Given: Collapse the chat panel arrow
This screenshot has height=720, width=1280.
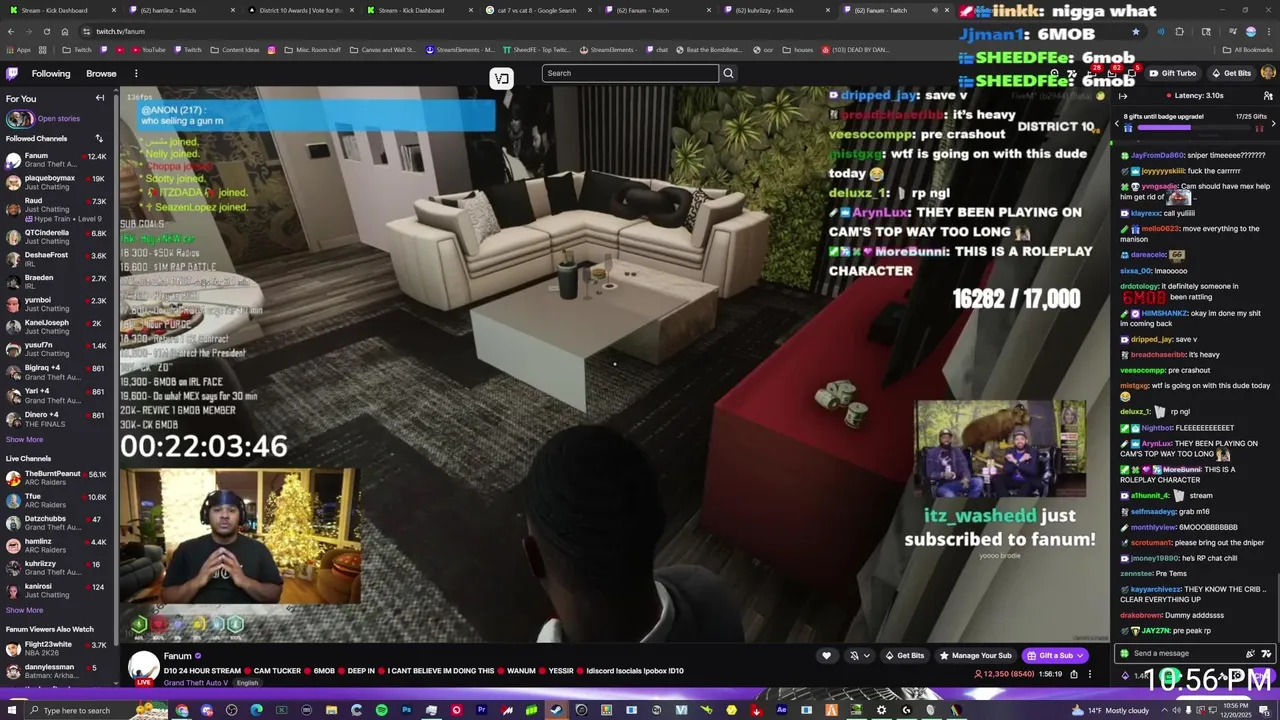Looking at the screenshot, I should (x=1122, y=96).
